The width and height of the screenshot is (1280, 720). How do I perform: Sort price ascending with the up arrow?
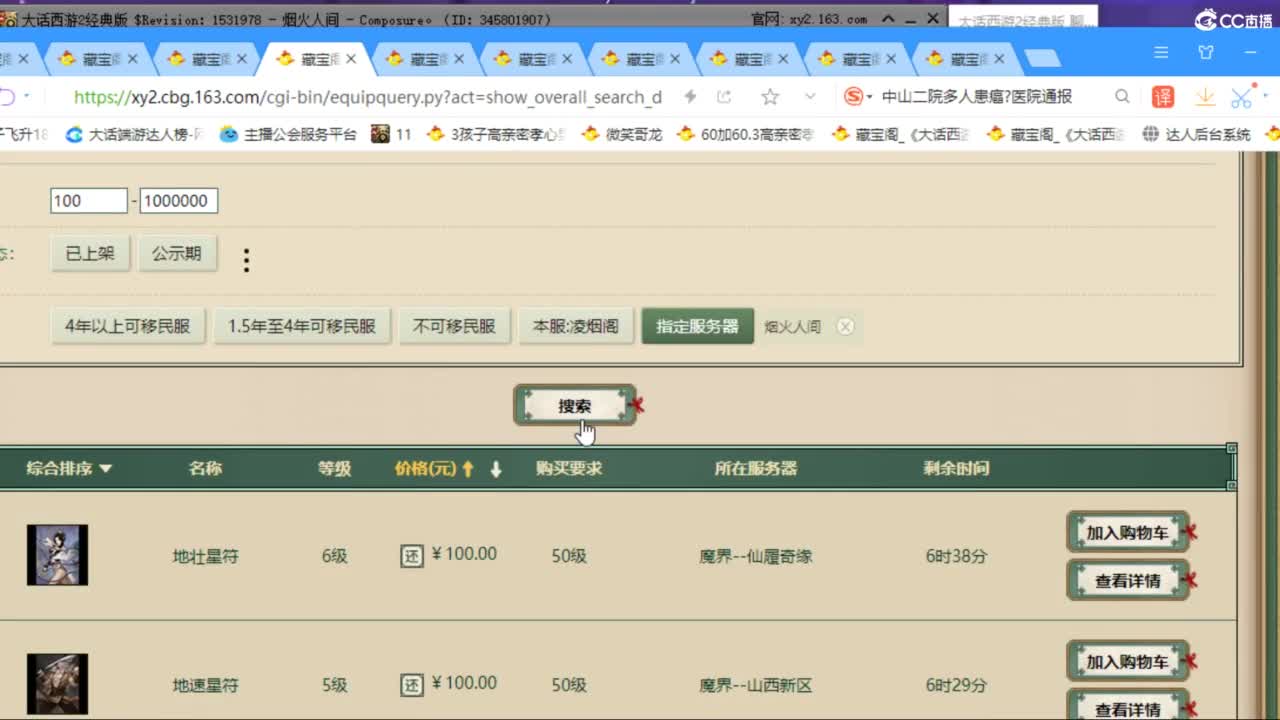(467, 469)
